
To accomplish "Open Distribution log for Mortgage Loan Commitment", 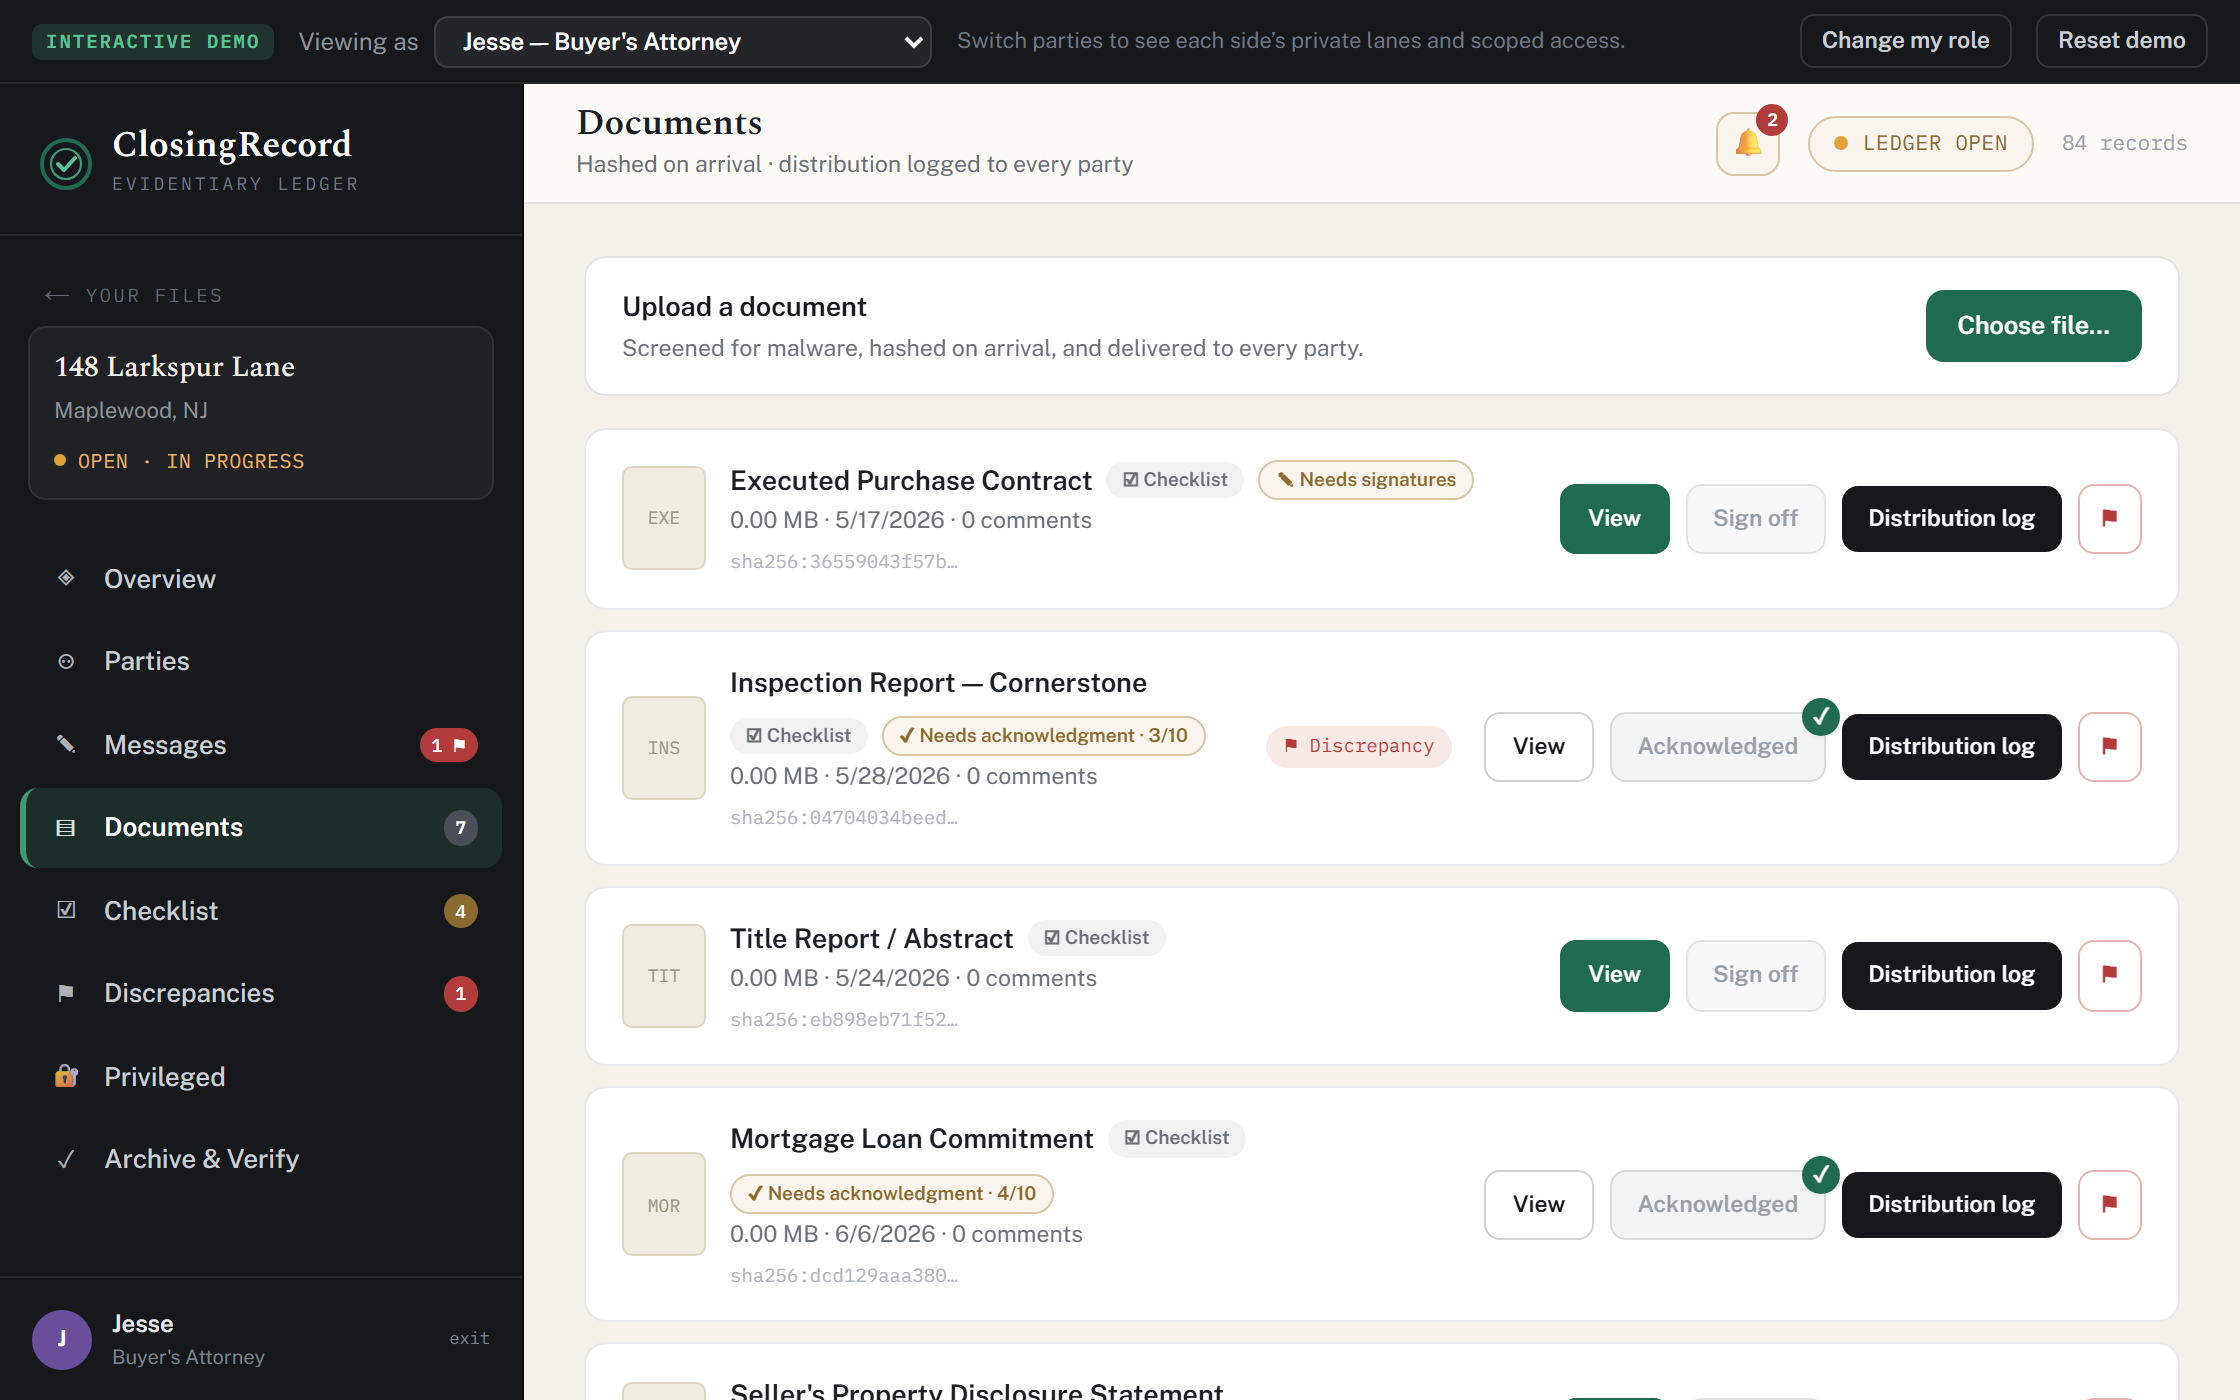I will (1951, 1204).
